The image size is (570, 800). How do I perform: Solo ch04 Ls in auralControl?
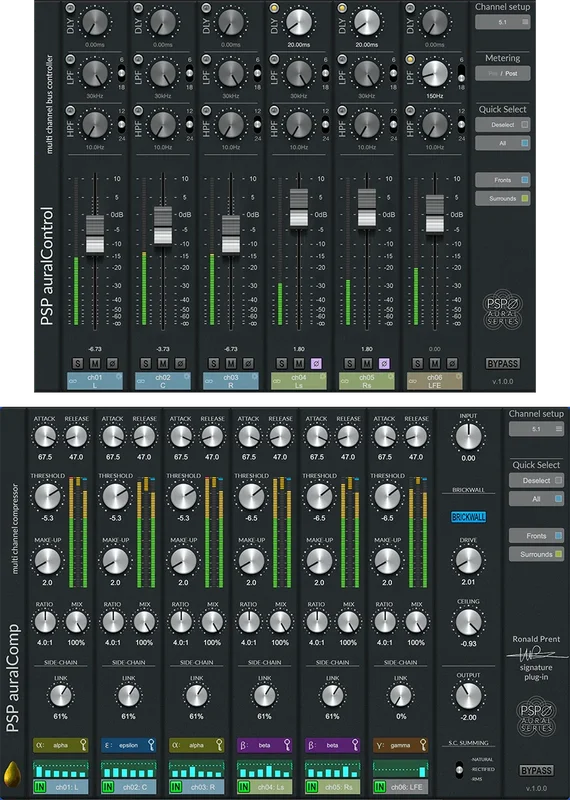pyautogui.click(x=282, y=363)
